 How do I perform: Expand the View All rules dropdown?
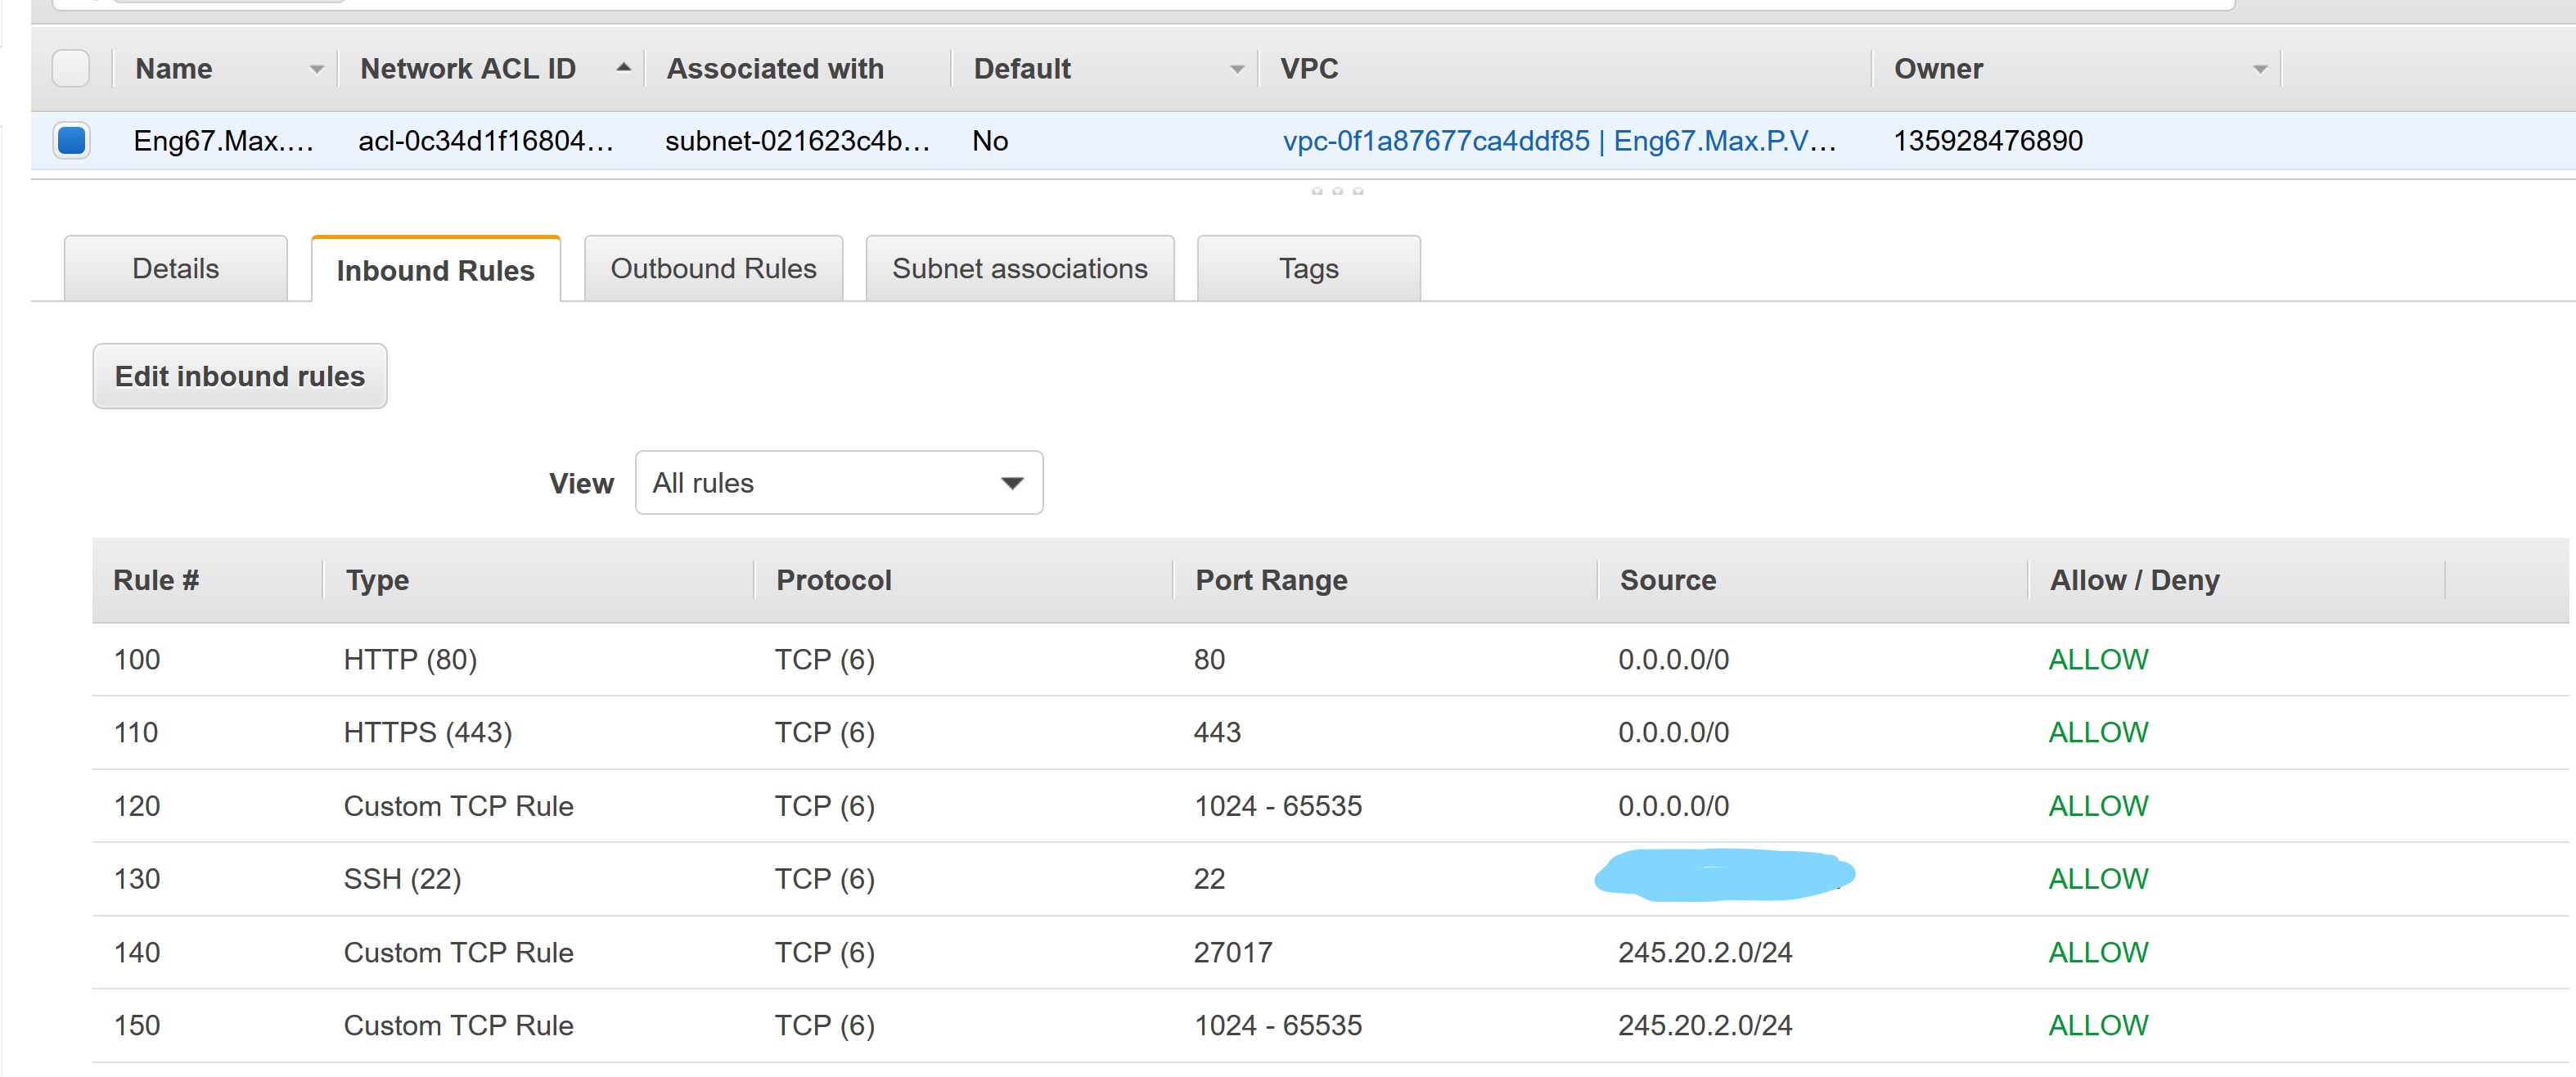tap(838, 483)
